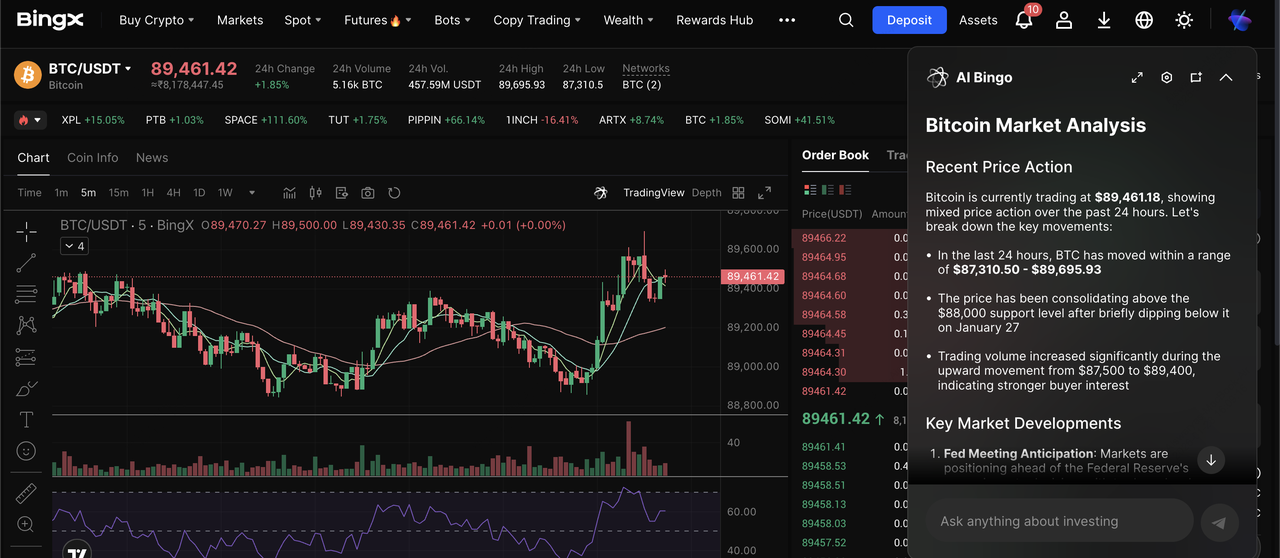Switch to the Coin Info tab
Viewport: 1280px width, 558px height.
tap(92, 158)
